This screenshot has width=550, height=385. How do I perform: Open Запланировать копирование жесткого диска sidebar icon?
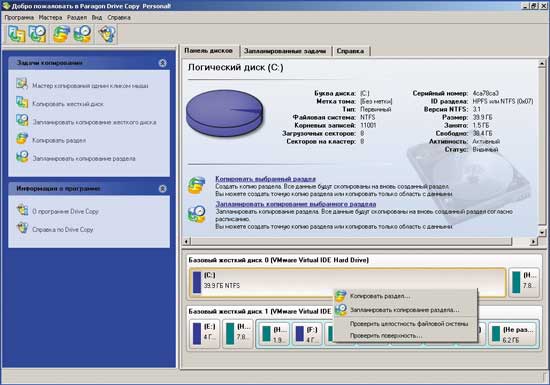(x=22, y=121)
